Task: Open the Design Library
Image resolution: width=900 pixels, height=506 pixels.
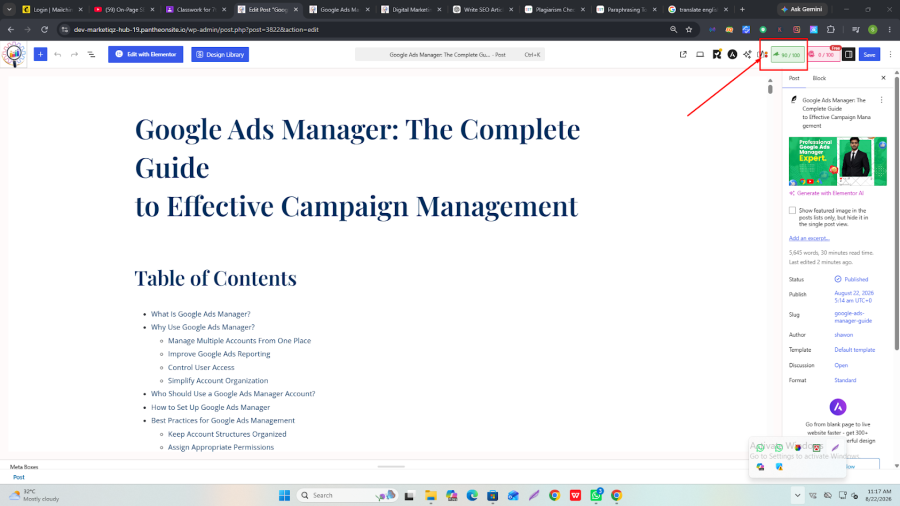Action: point(220,55)
